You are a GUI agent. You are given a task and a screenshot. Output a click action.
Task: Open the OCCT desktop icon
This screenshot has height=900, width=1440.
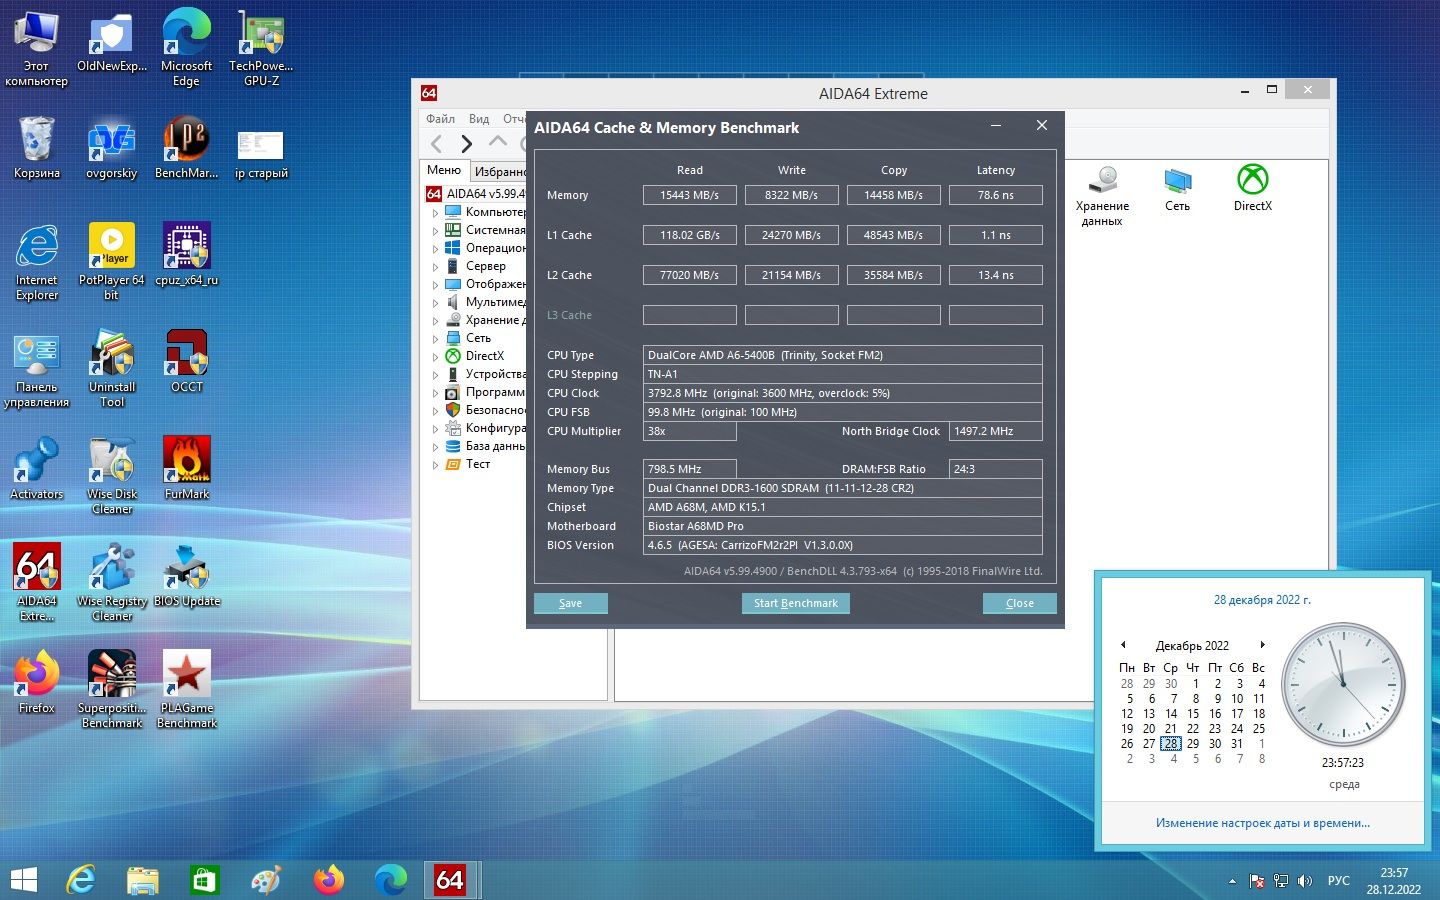pyautogui.click(x=186, y=362)
